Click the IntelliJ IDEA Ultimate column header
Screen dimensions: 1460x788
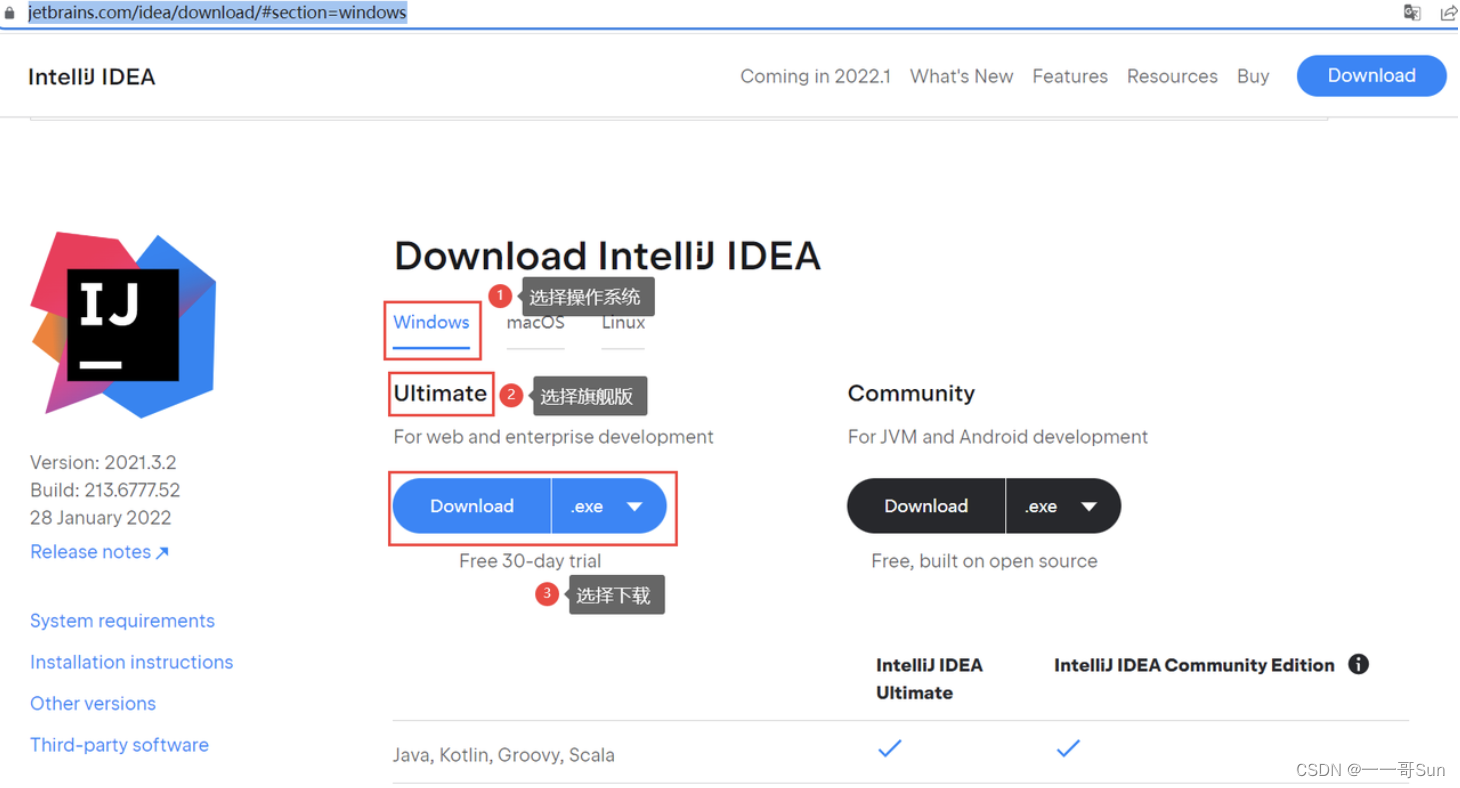click(929, 679)
